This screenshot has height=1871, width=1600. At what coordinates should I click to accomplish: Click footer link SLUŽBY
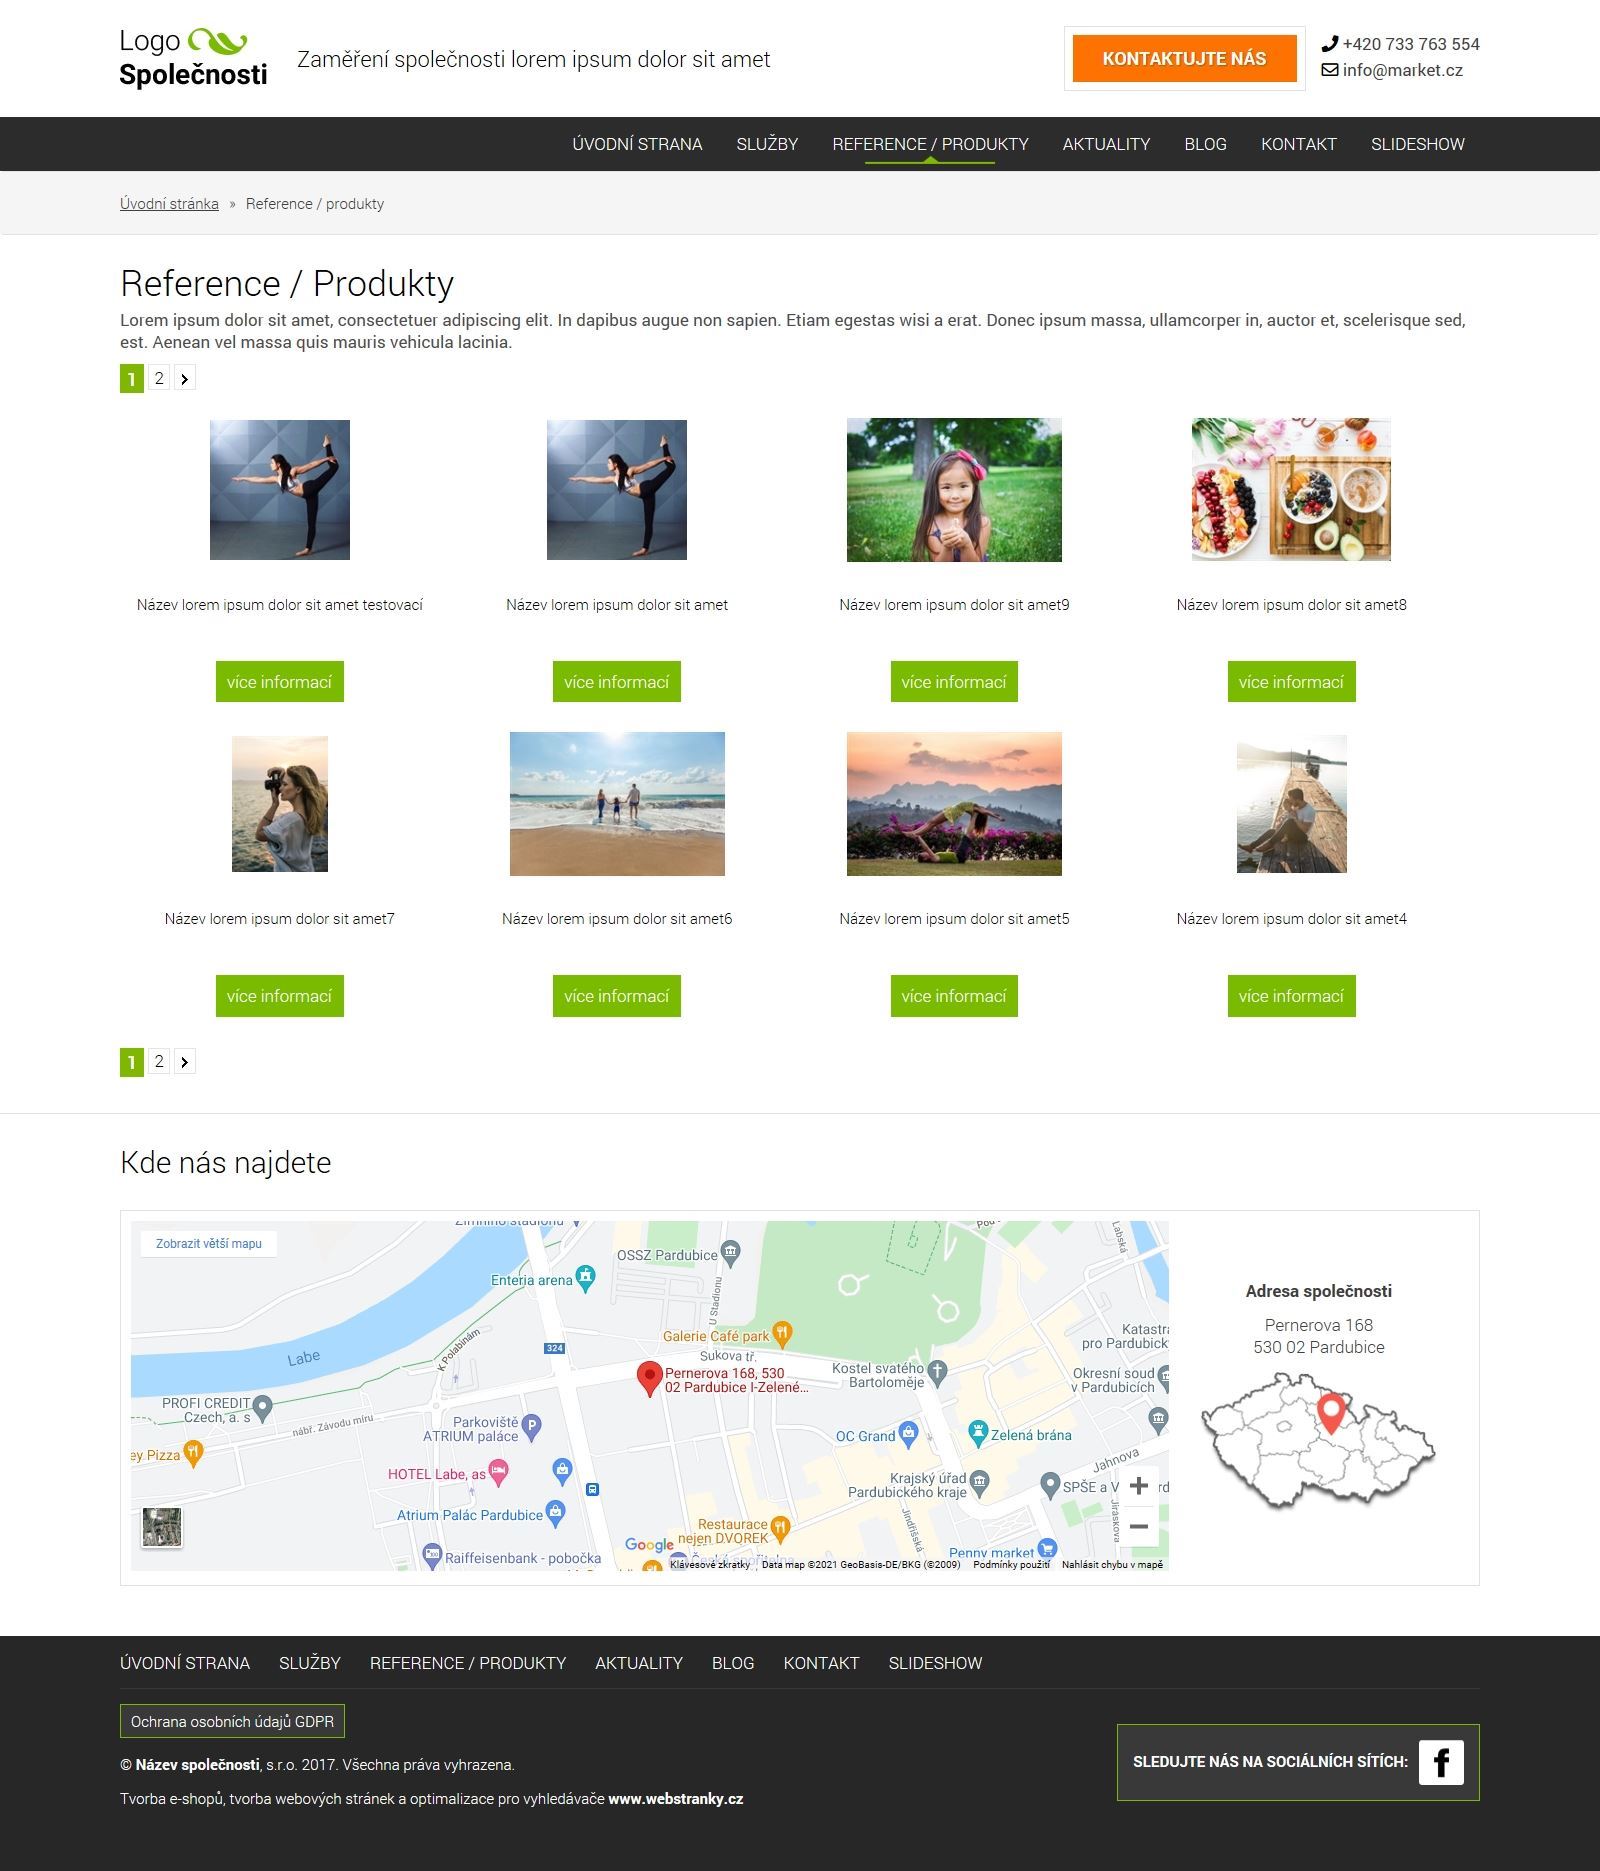(310, 1663)
